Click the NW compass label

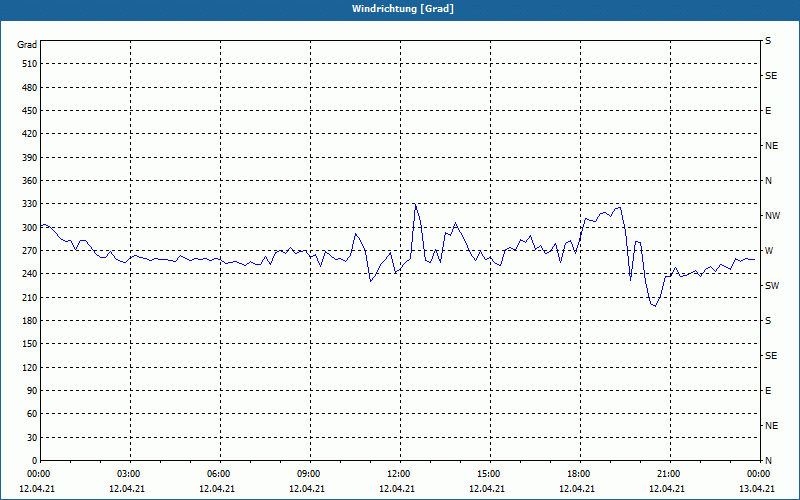coord(772,216)
